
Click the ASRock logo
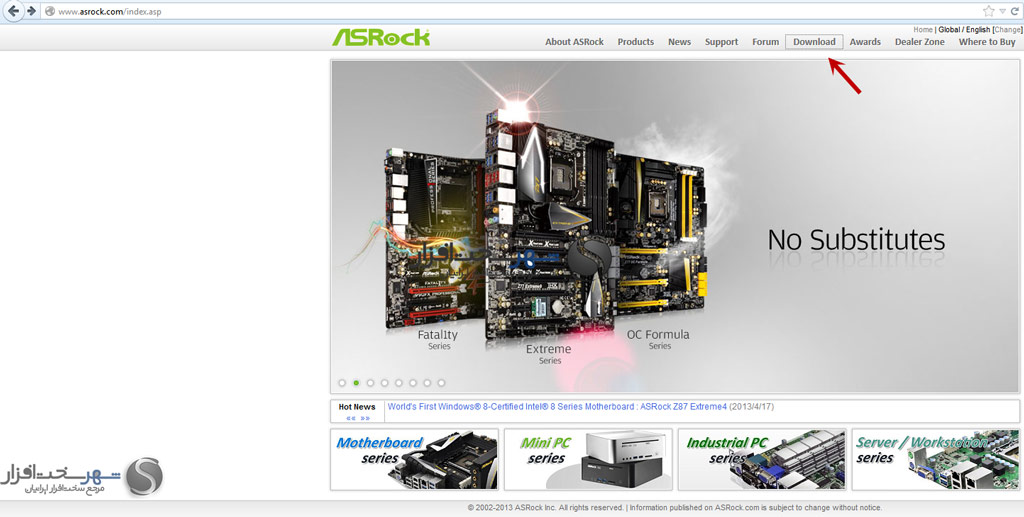tap(381, 37)
